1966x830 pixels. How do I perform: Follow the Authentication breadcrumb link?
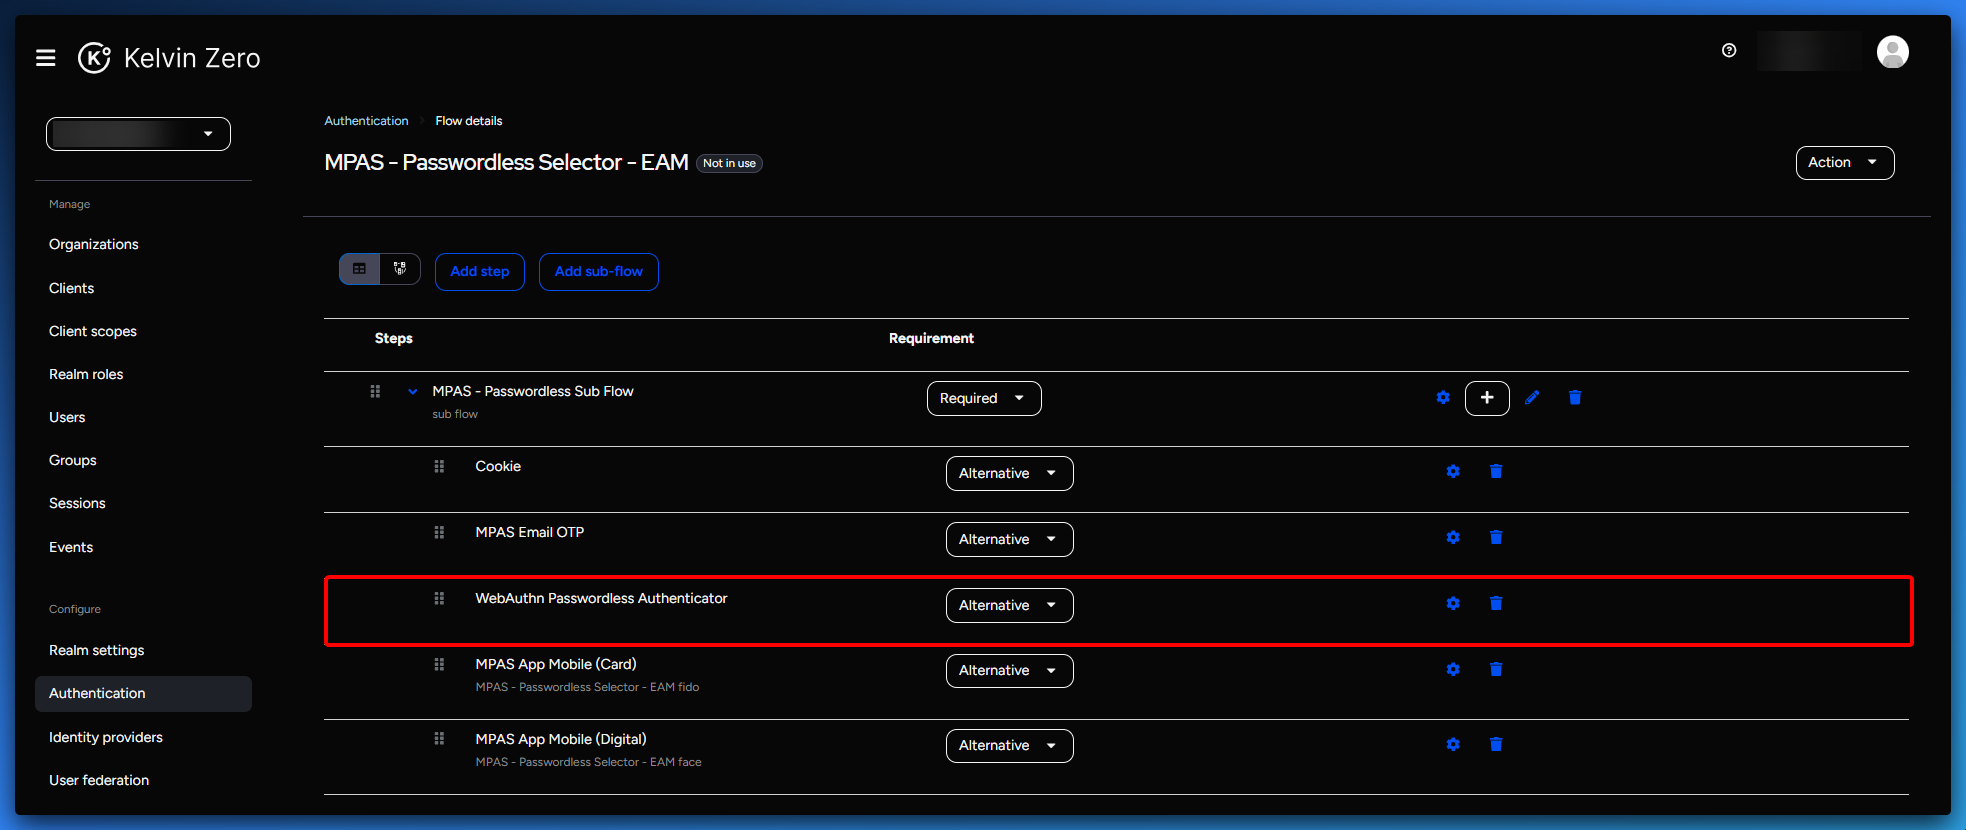366,121
